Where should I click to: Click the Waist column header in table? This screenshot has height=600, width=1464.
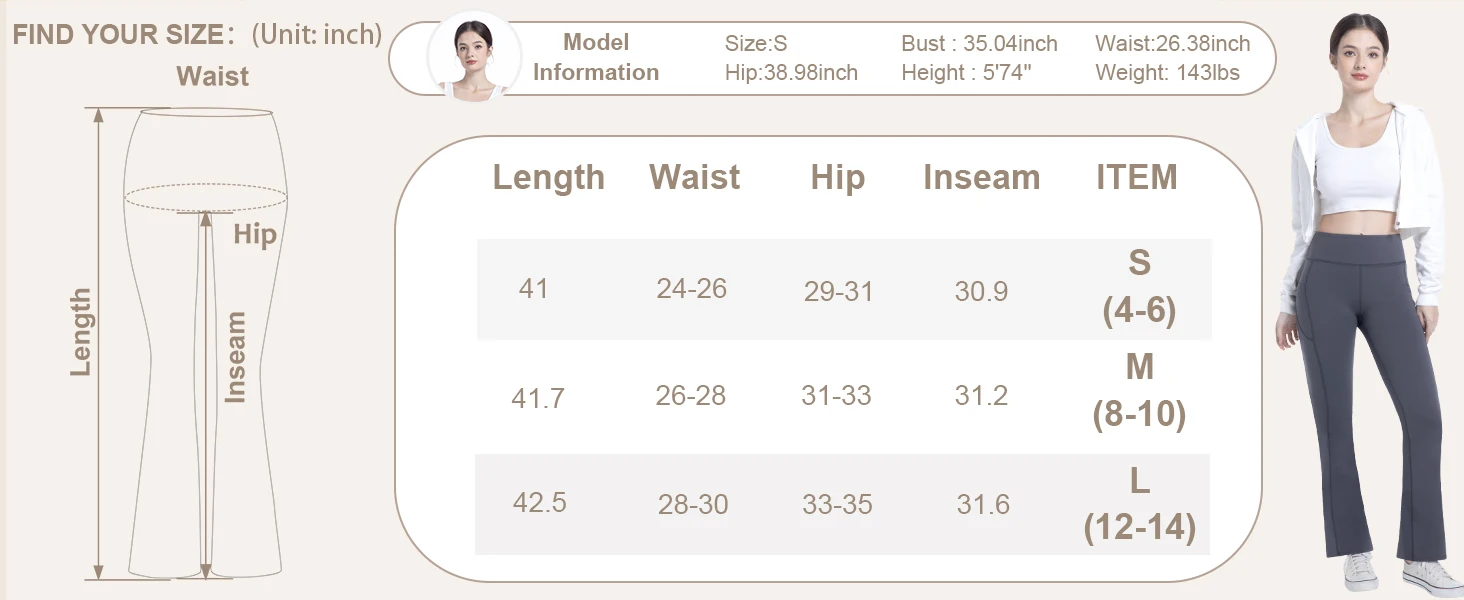pyautogui.click(x=694, y=178)
